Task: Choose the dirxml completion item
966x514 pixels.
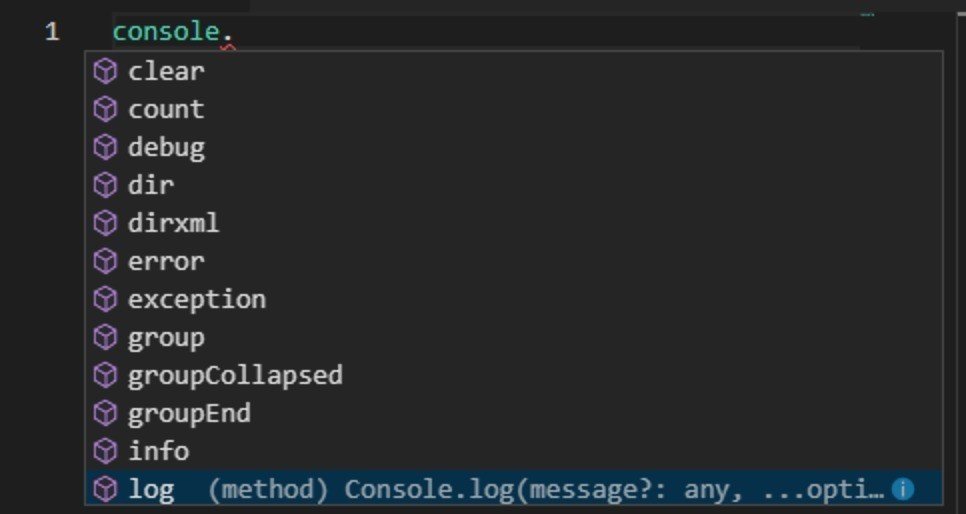Action: point(173,223)
